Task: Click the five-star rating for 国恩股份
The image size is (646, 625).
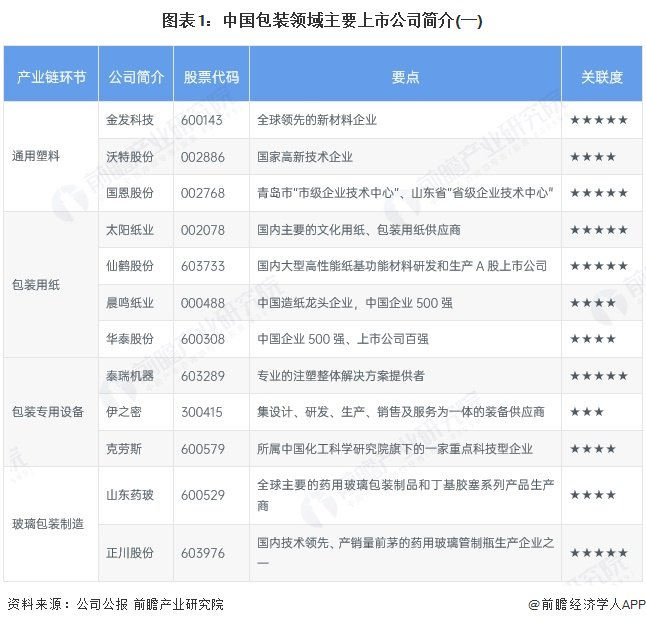Action: pyautogui.click(x=599, y=193)
